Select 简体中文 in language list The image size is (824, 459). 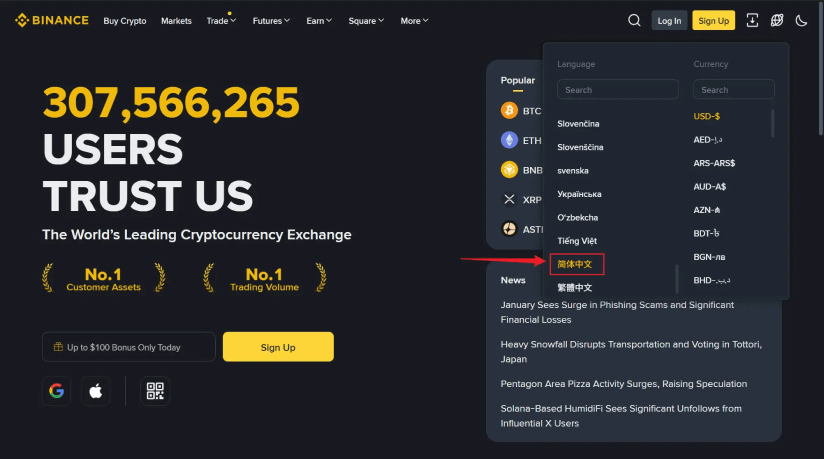pyautogui.click(x=576, y=264)
